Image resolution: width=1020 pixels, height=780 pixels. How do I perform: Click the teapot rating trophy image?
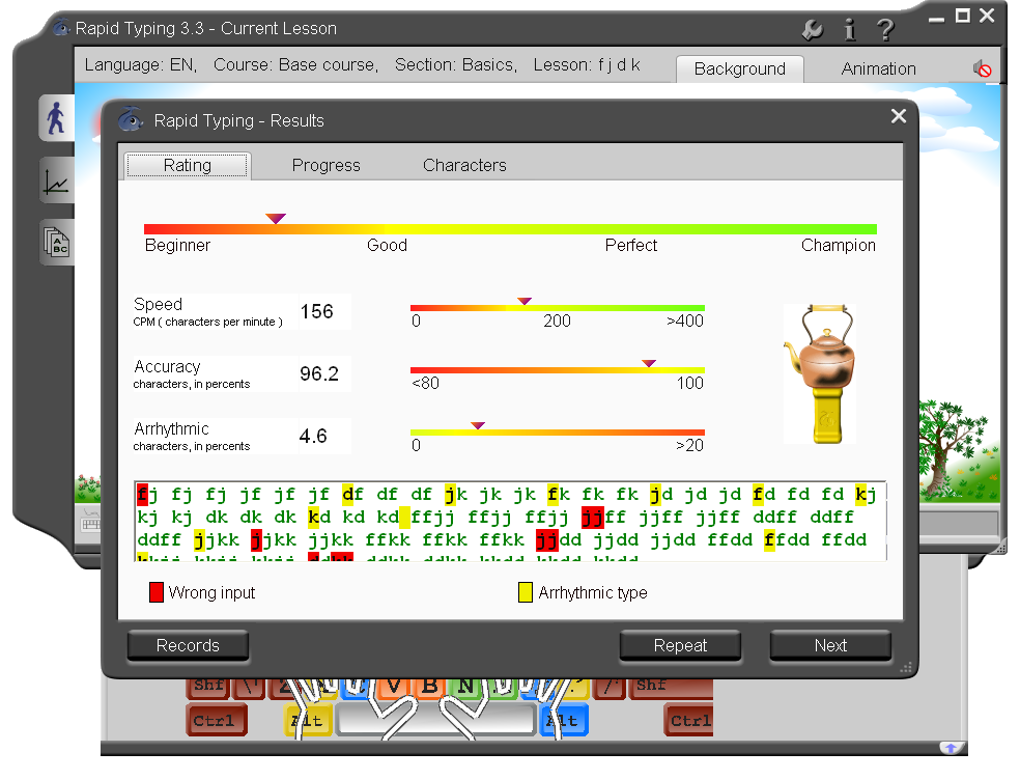pyautogui.click(x=820, y=374)
